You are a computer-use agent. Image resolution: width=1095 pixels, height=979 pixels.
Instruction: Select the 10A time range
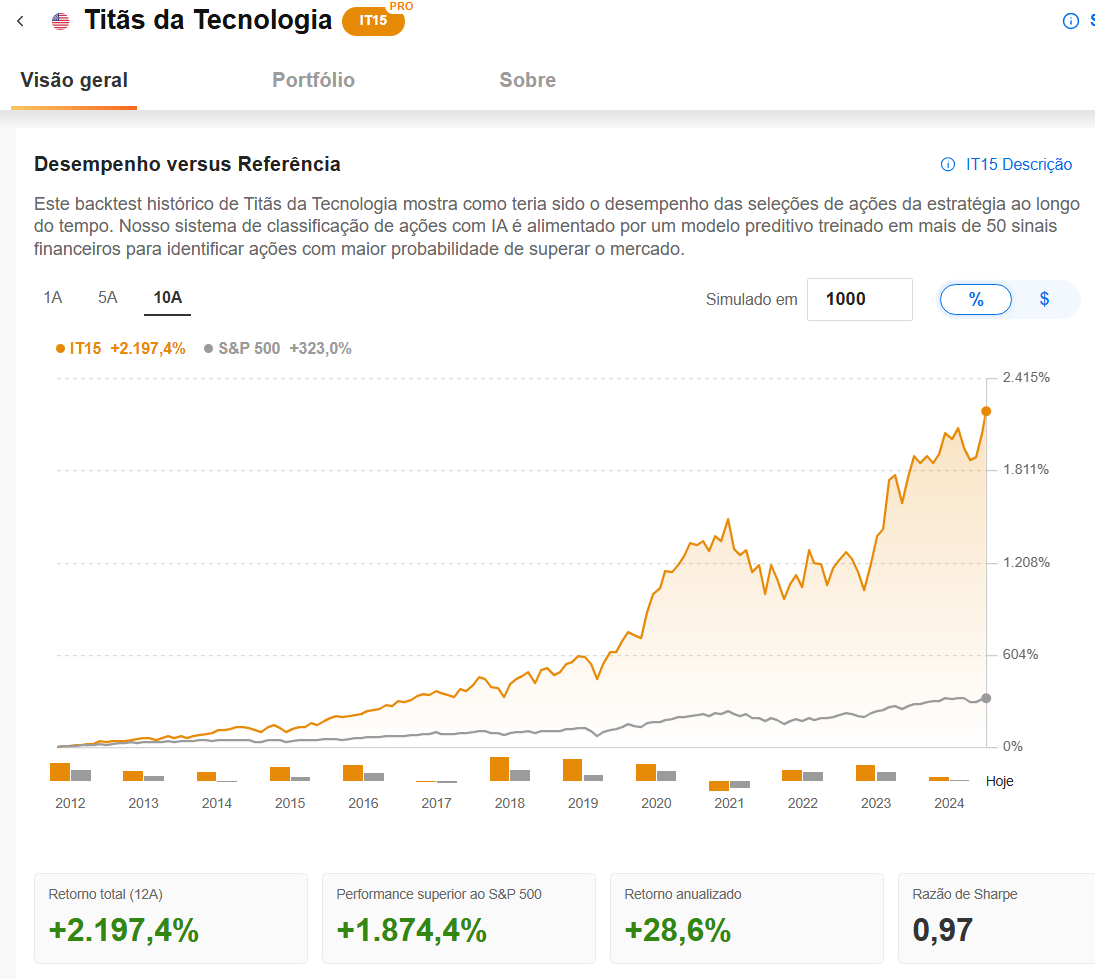(167, 297)
